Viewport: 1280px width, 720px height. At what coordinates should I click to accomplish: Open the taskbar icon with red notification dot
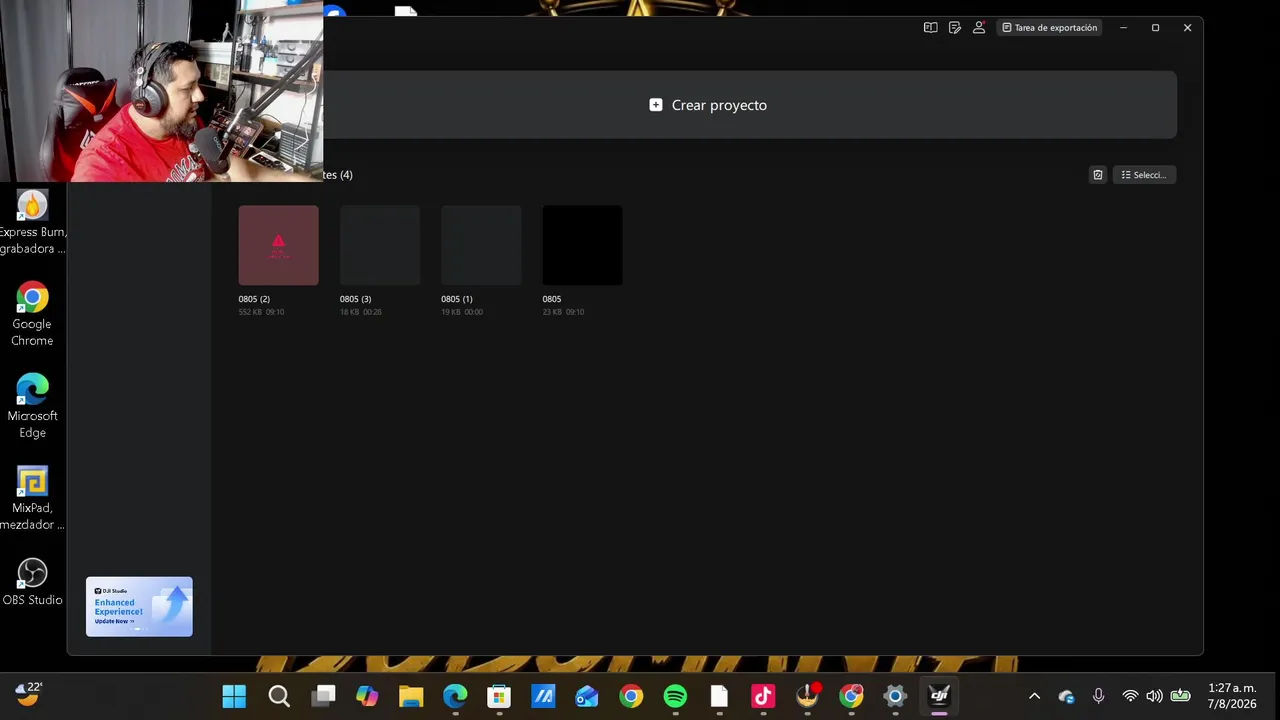click(x=807, y=696)
